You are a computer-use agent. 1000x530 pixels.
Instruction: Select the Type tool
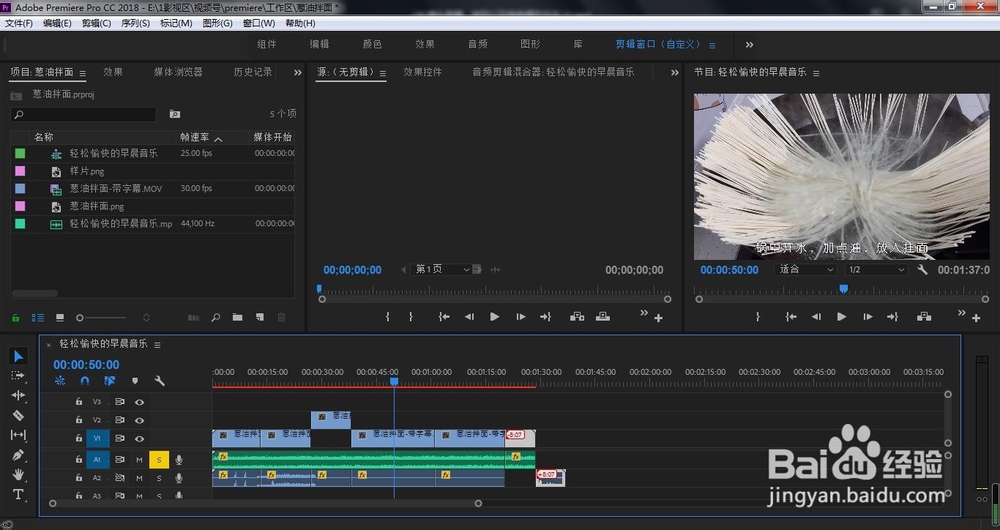pyautogui.click(x=18, y=494)
